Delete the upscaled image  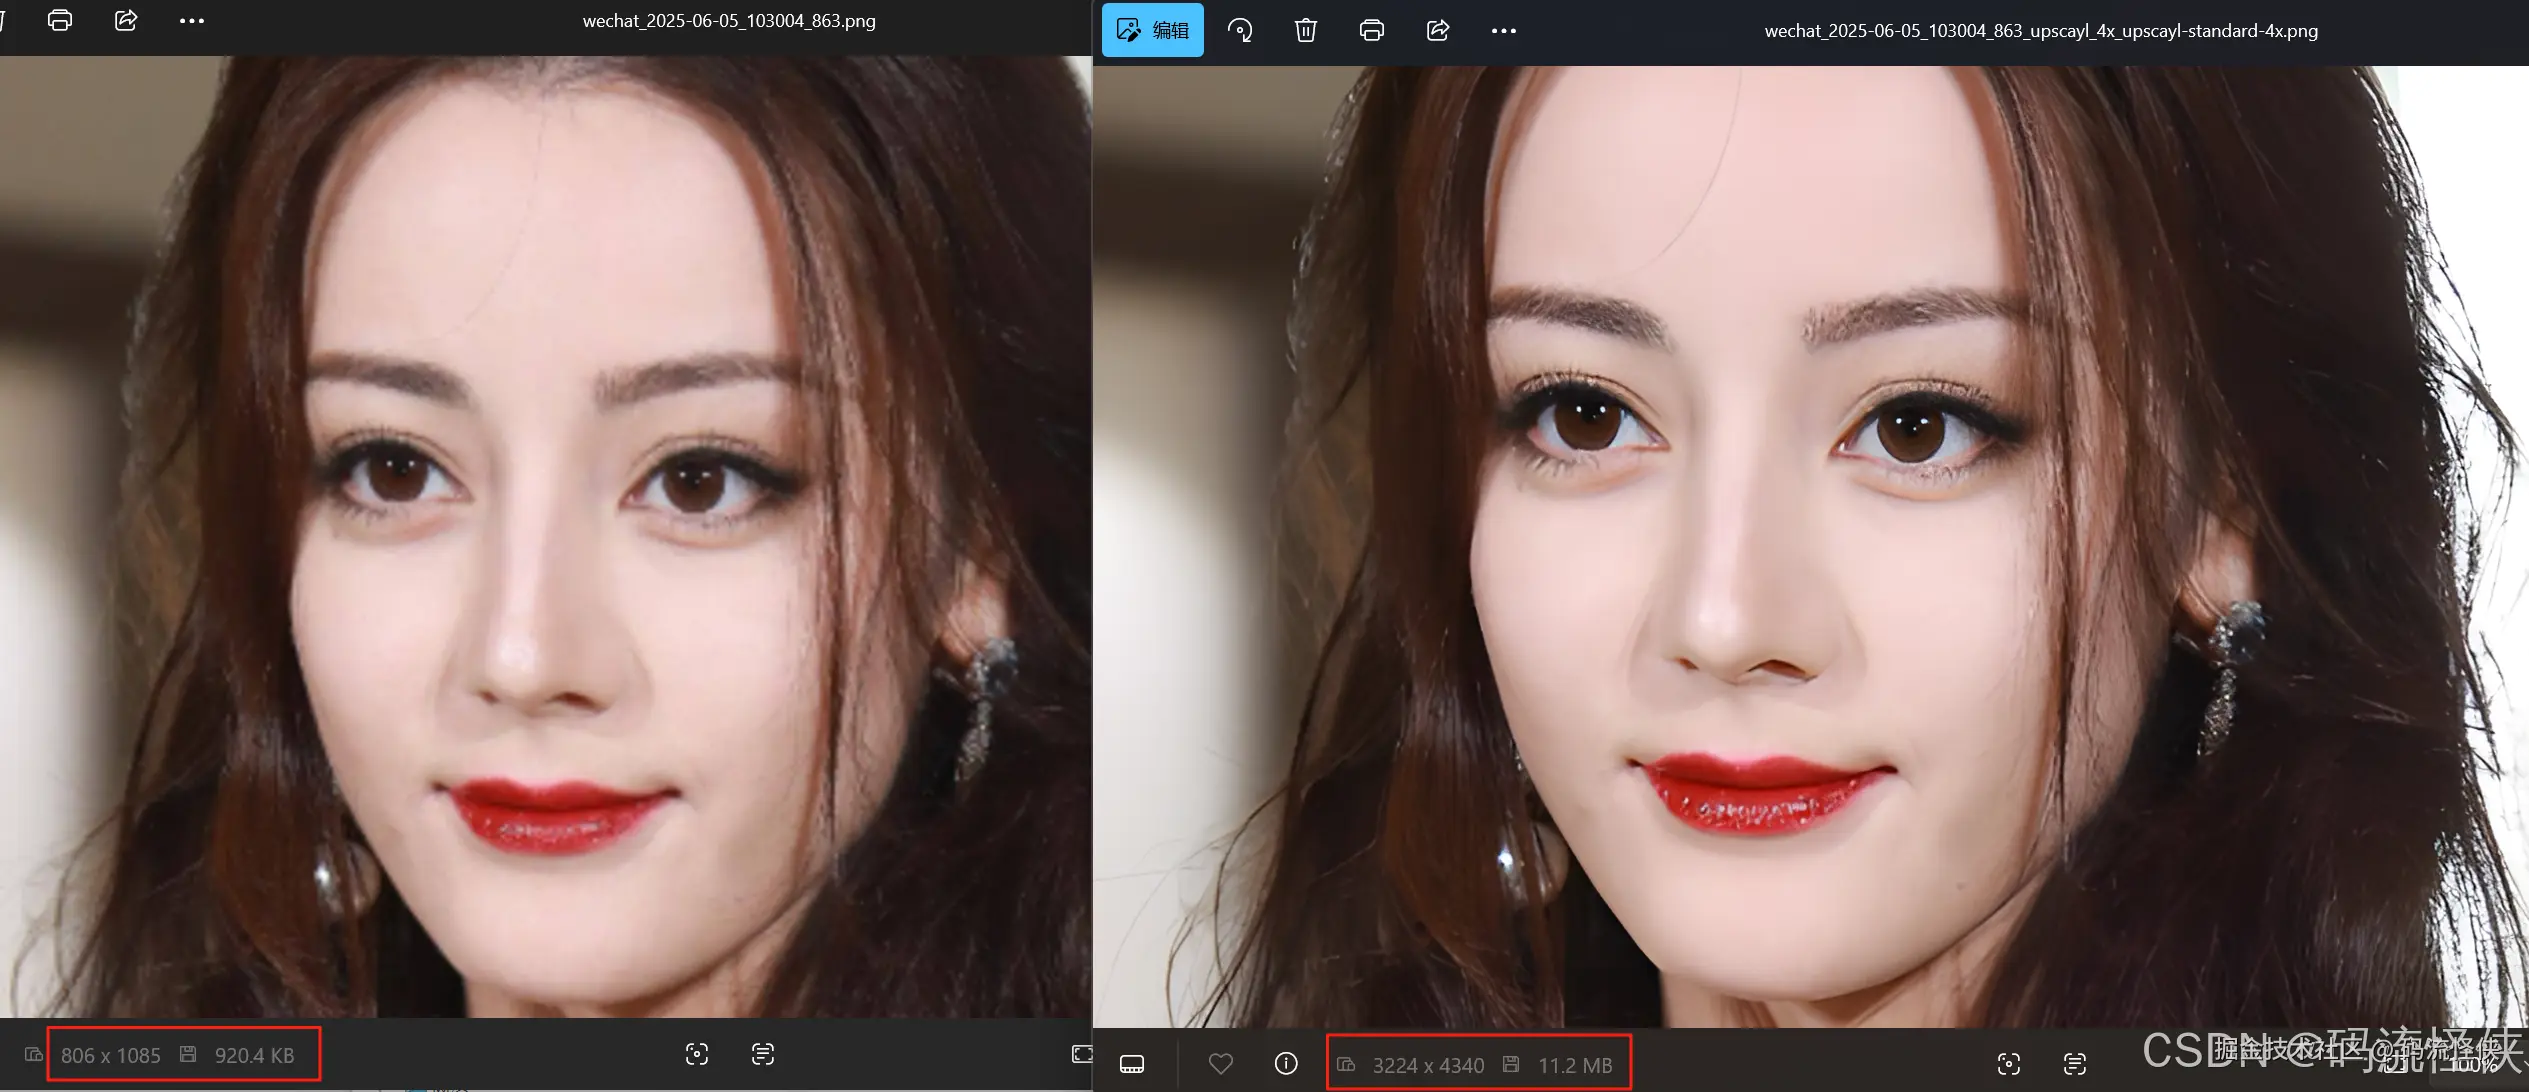coord(1304,30)
